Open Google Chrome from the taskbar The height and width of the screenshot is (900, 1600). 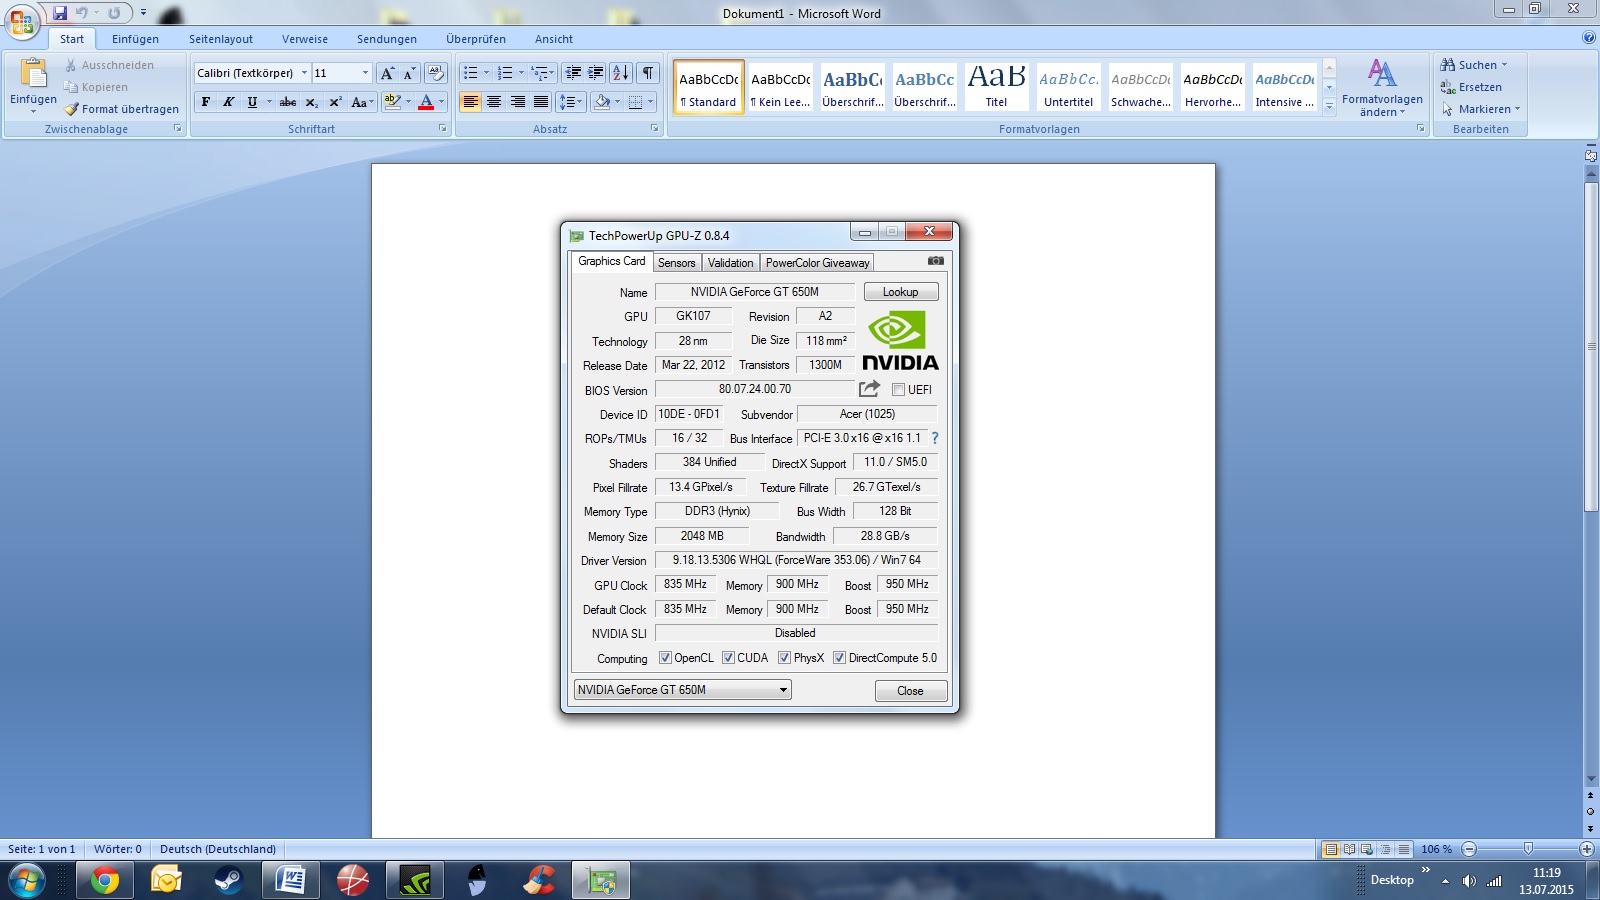click(x=105, y=881)
